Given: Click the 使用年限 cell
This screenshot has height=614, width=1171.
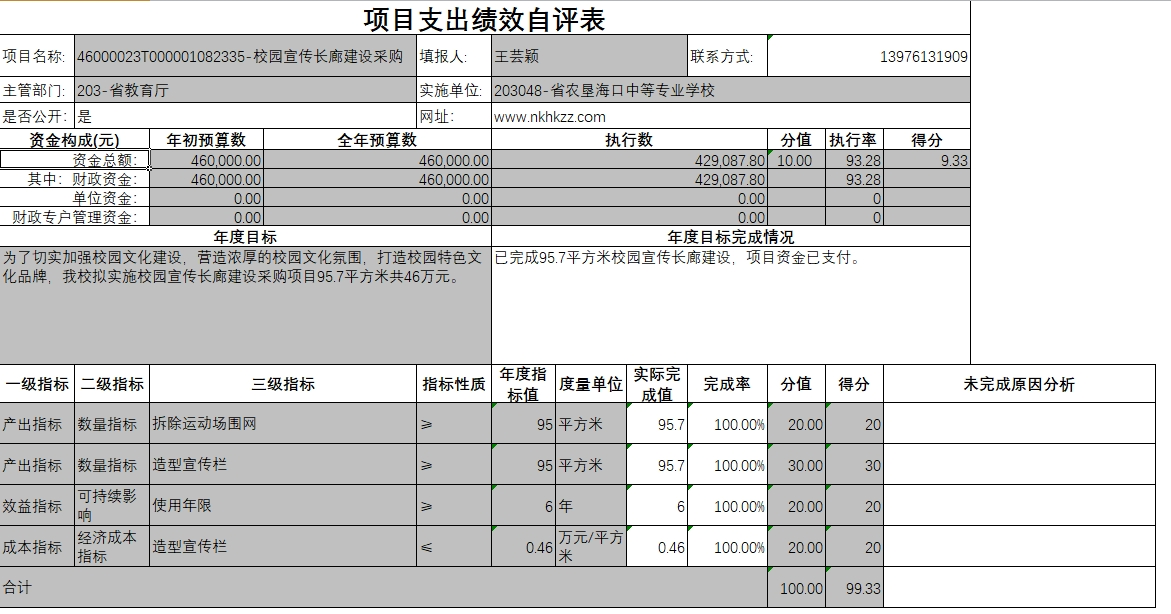Looking at the screenshot, I should point(283,506).
